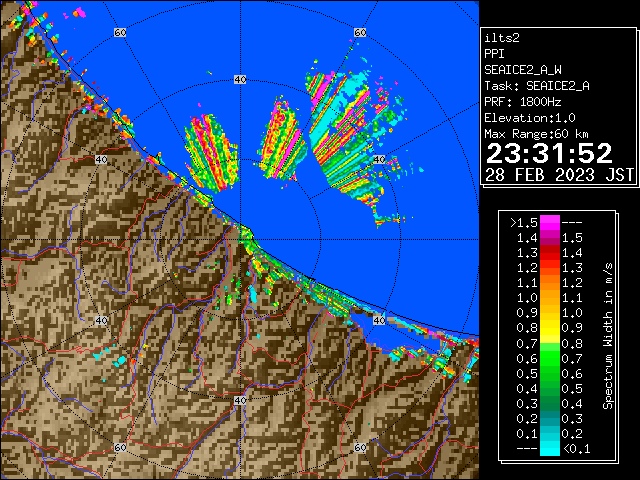Select the '---' label beside the magenta swatch
The image size is (640, 480).
coord(572,223)
